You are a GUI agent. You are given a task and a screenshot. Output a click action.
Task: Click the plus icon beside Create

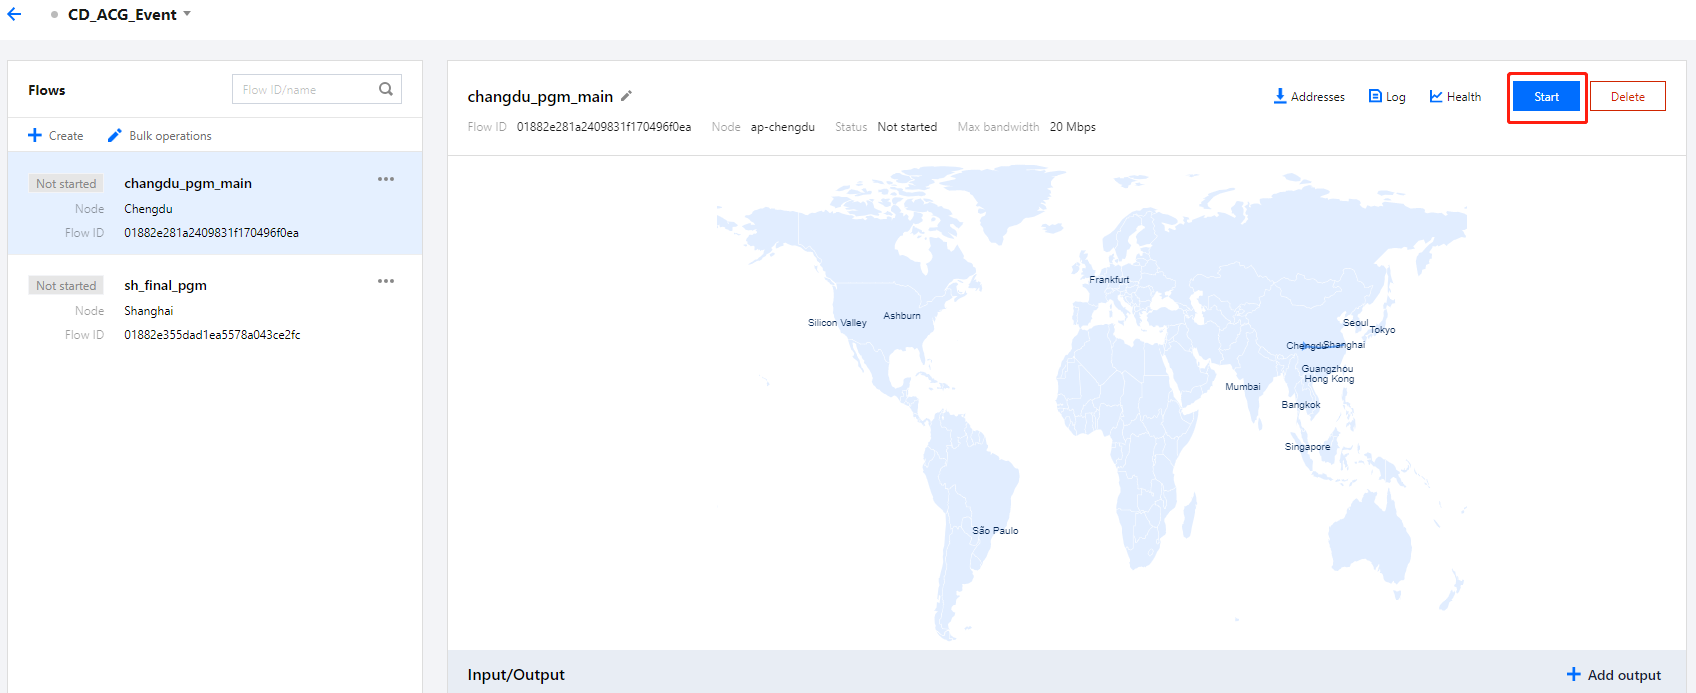tap(35, 135)
